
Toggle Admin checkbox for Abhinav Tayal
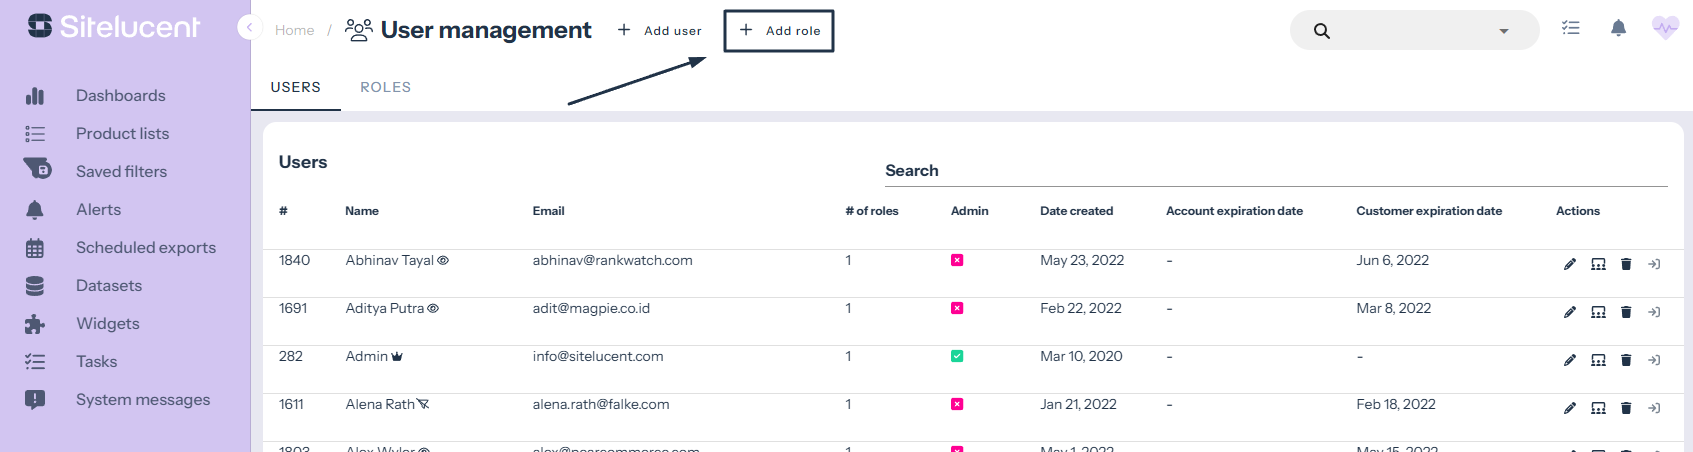tap(957, 260)
